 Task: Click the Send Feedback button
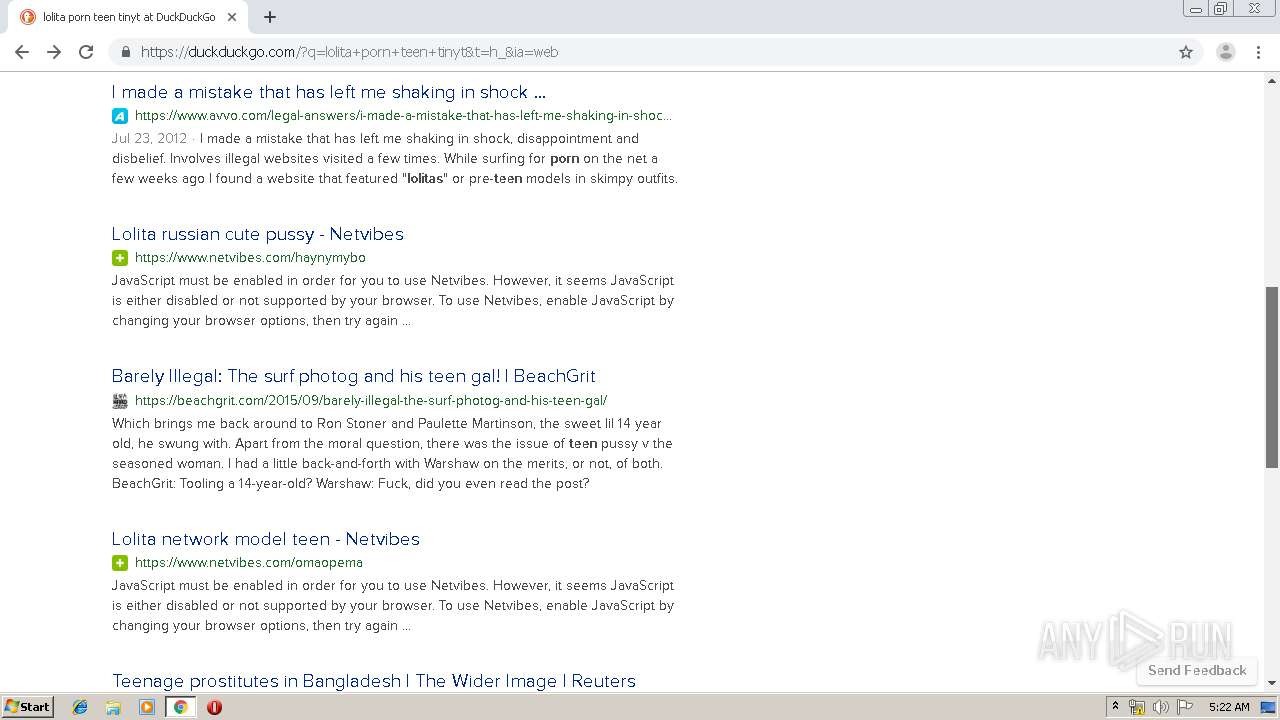(1197, 670)
